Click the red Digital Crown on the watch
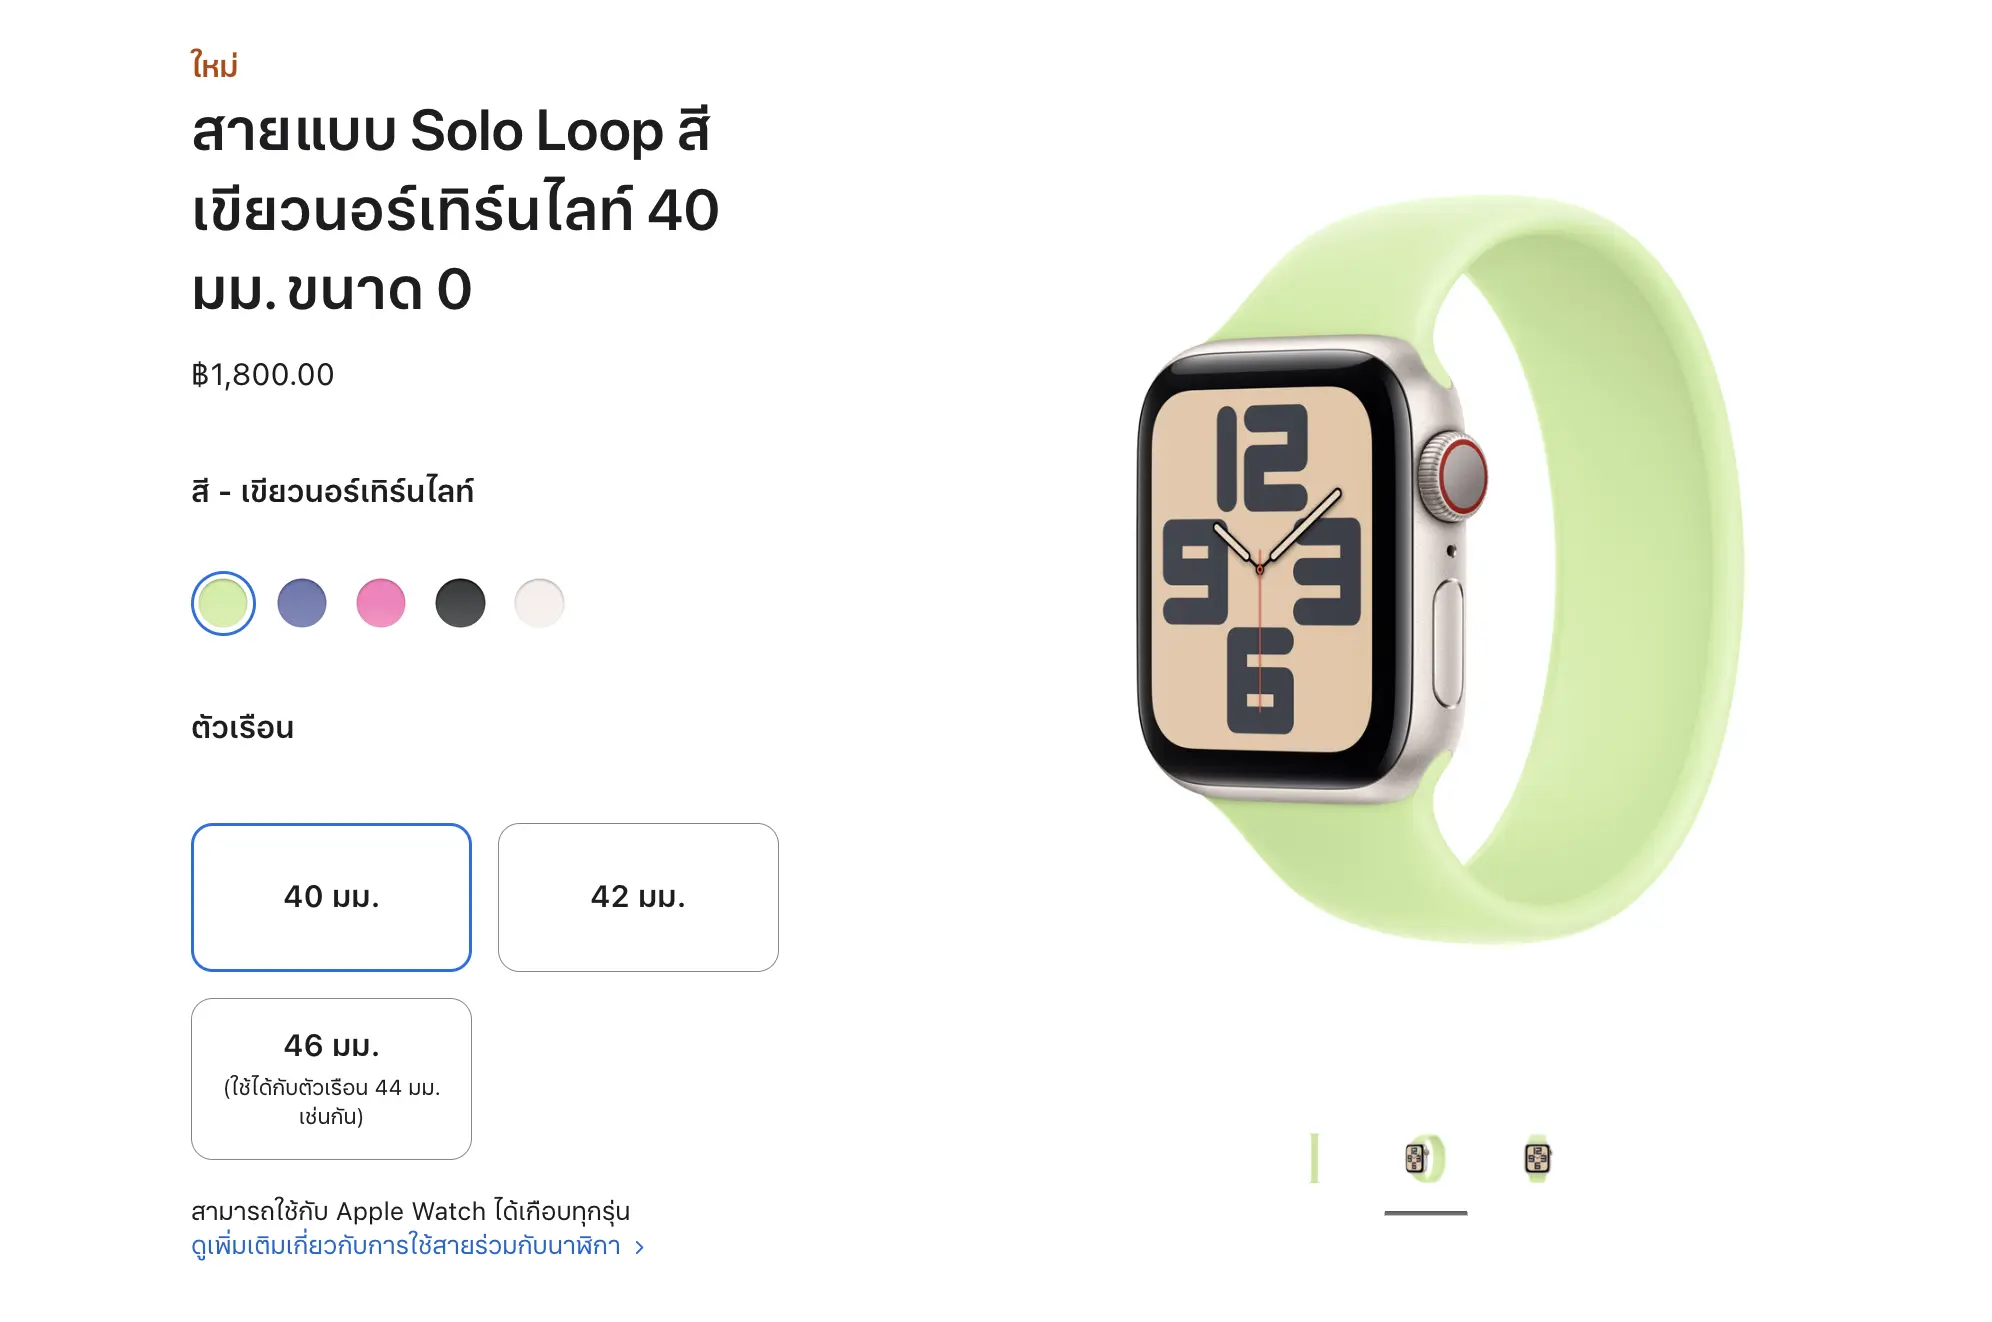Viewport: 1992px width, 1322px height. click(x=1461, y=475)
